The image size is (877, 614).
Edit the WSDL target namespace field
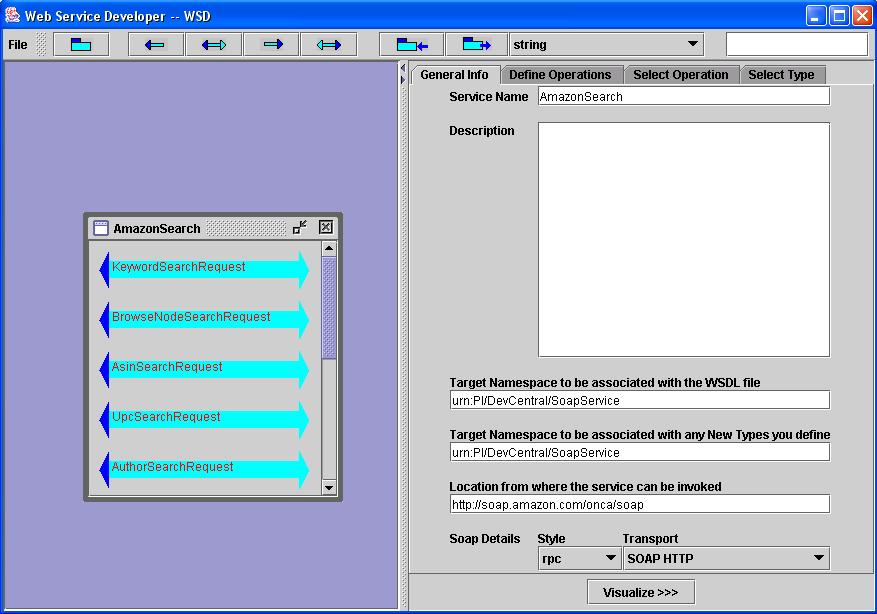[640, 400]
